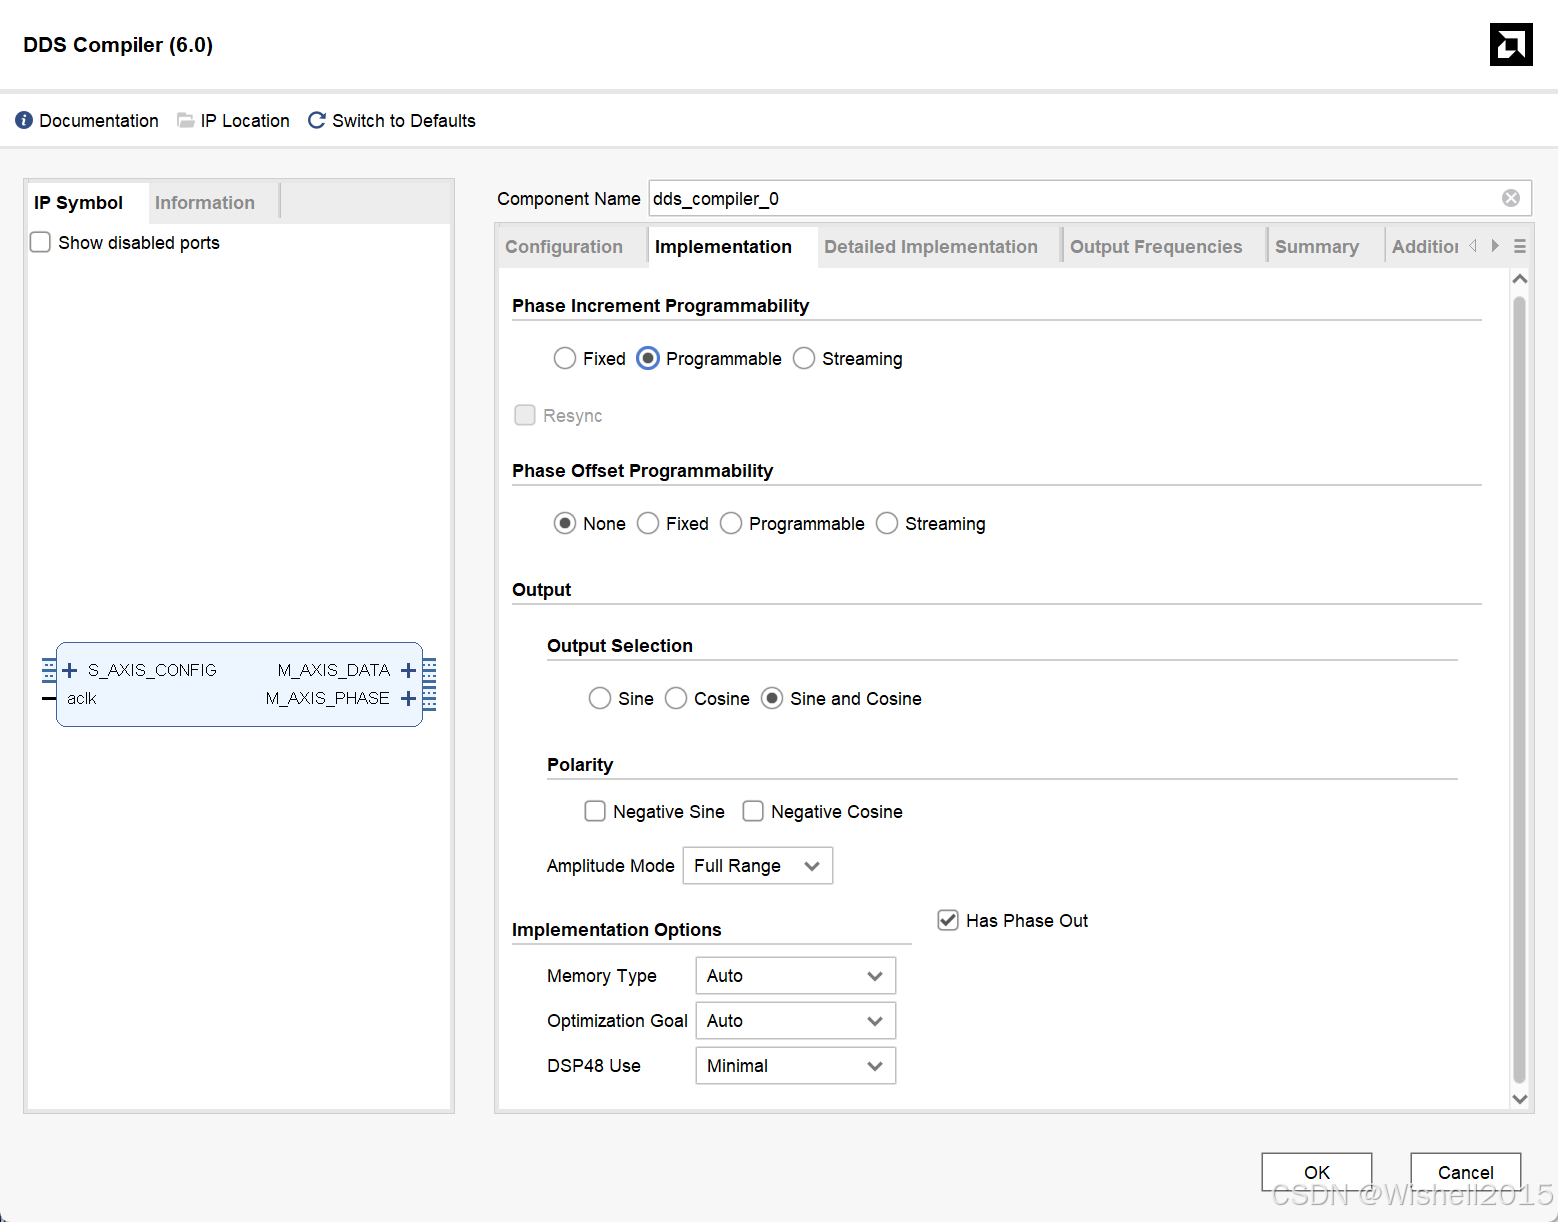Select Fixed phase increment radio

click(x=565, y=358)
